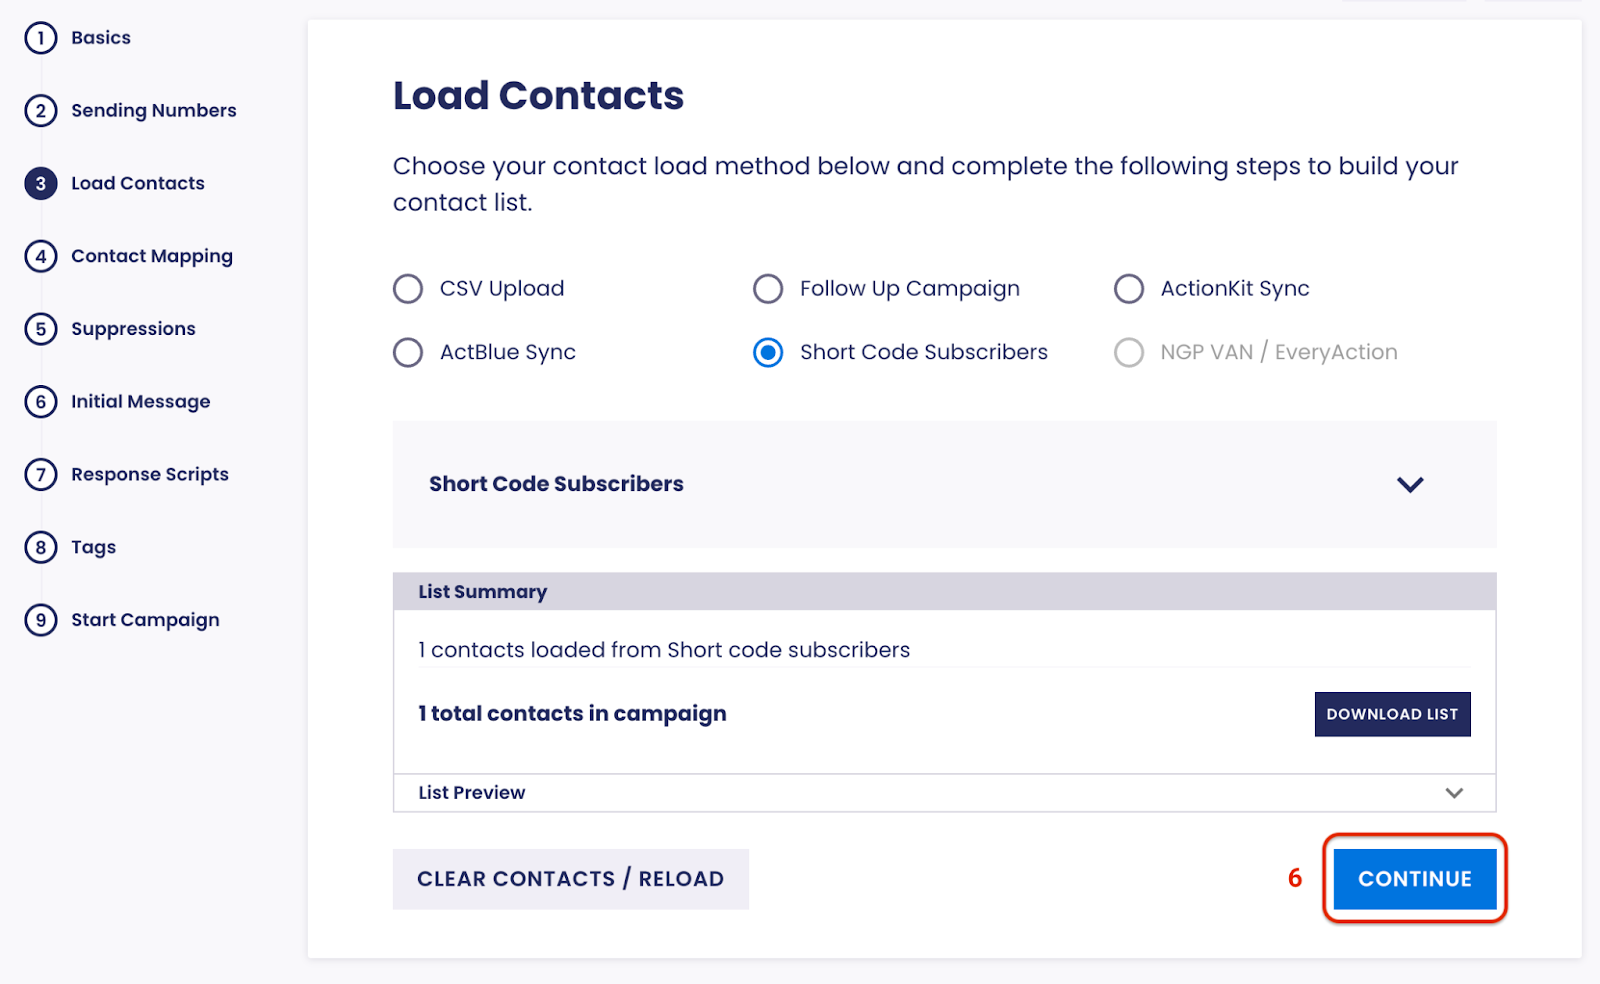
Task: Click the step 2 number icon
Action: click(41, 111)
